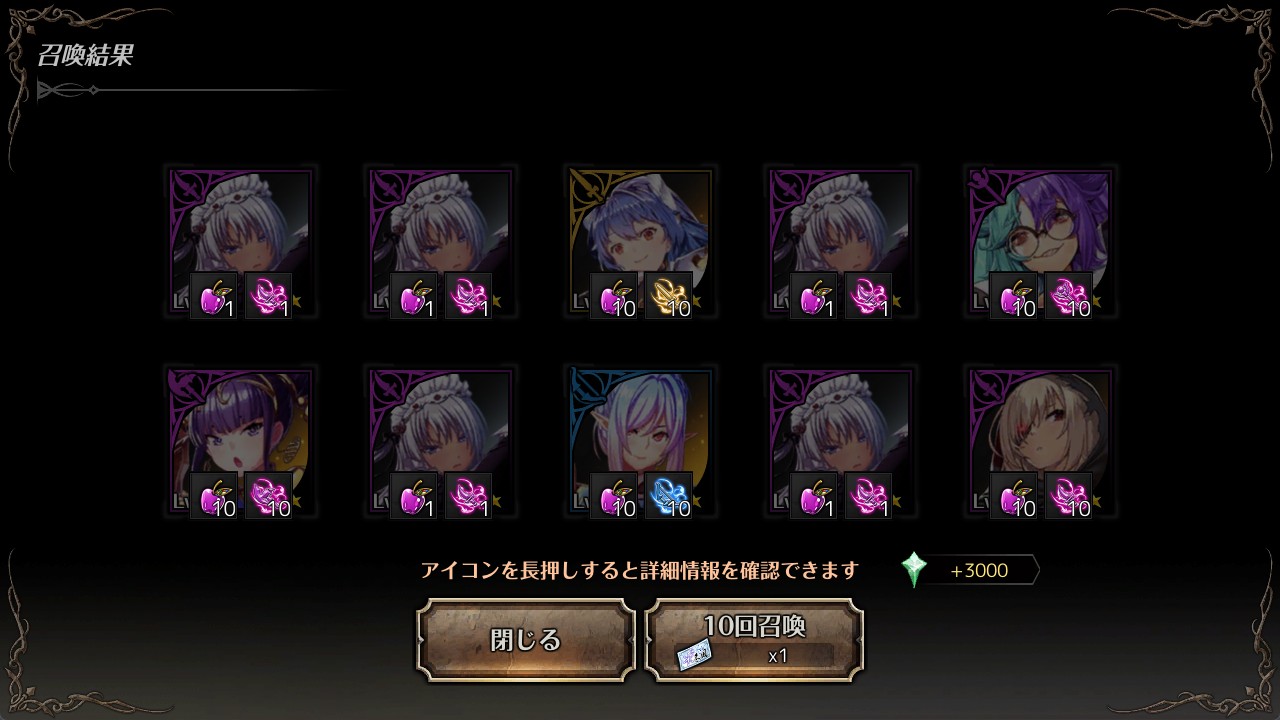Image resolution: width=1280 pixels, height=720 pixels.
Task: Click the +3000 gem reward counter
Action: coord(979,570)
